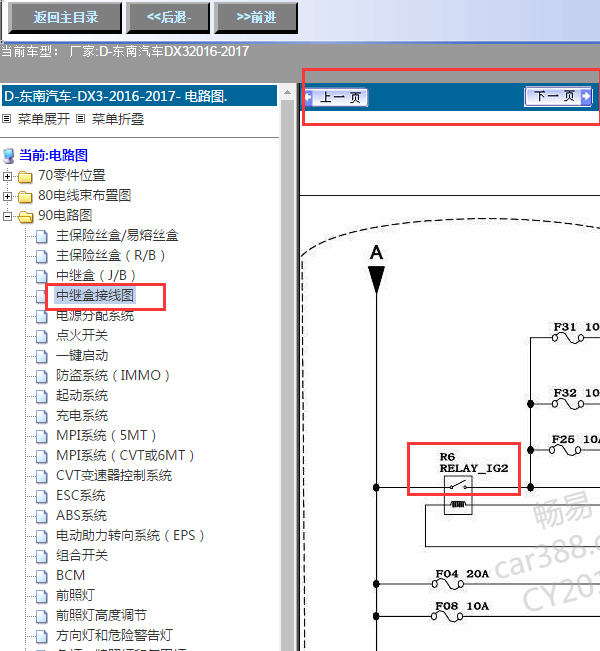
Task: Click the computer icon beside 当前:电路图
Action: click(8, 156)
